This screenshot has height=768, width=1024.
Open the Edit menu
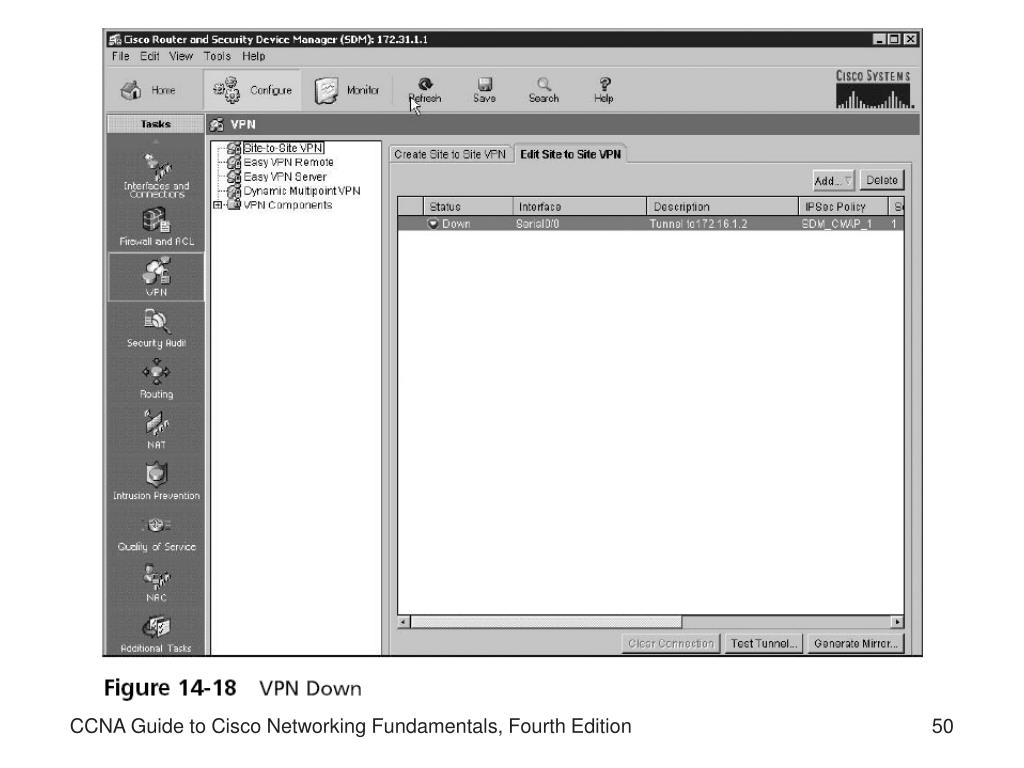[x=150, y=56]
